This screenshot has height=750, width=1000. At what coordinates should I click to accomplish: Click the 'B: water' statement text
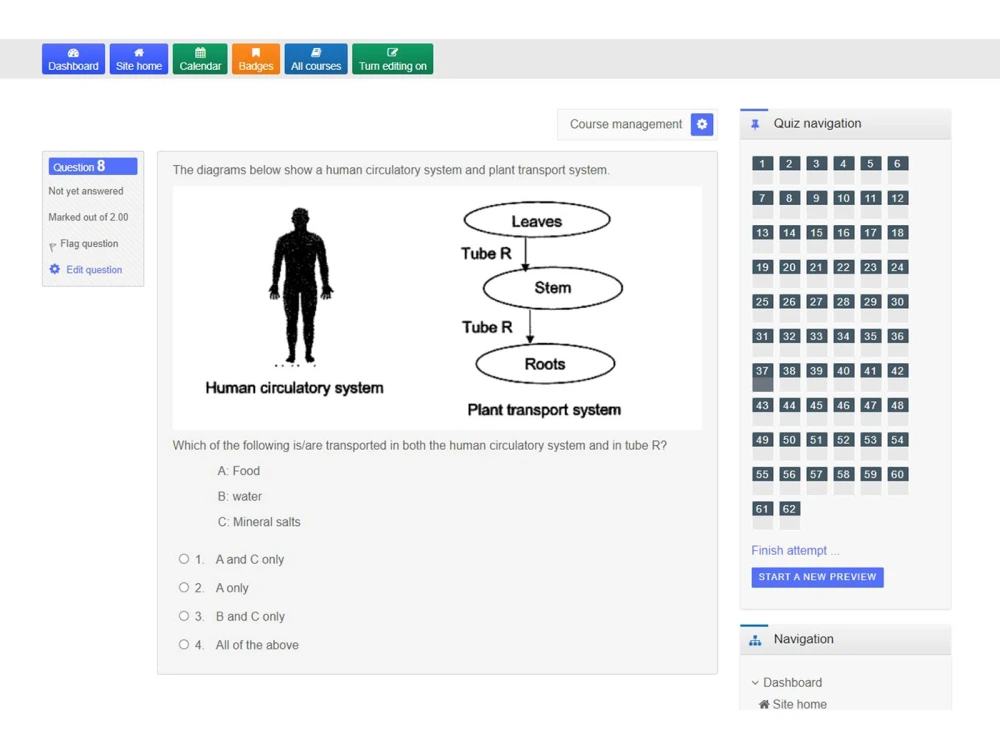(x=239, y=496)
